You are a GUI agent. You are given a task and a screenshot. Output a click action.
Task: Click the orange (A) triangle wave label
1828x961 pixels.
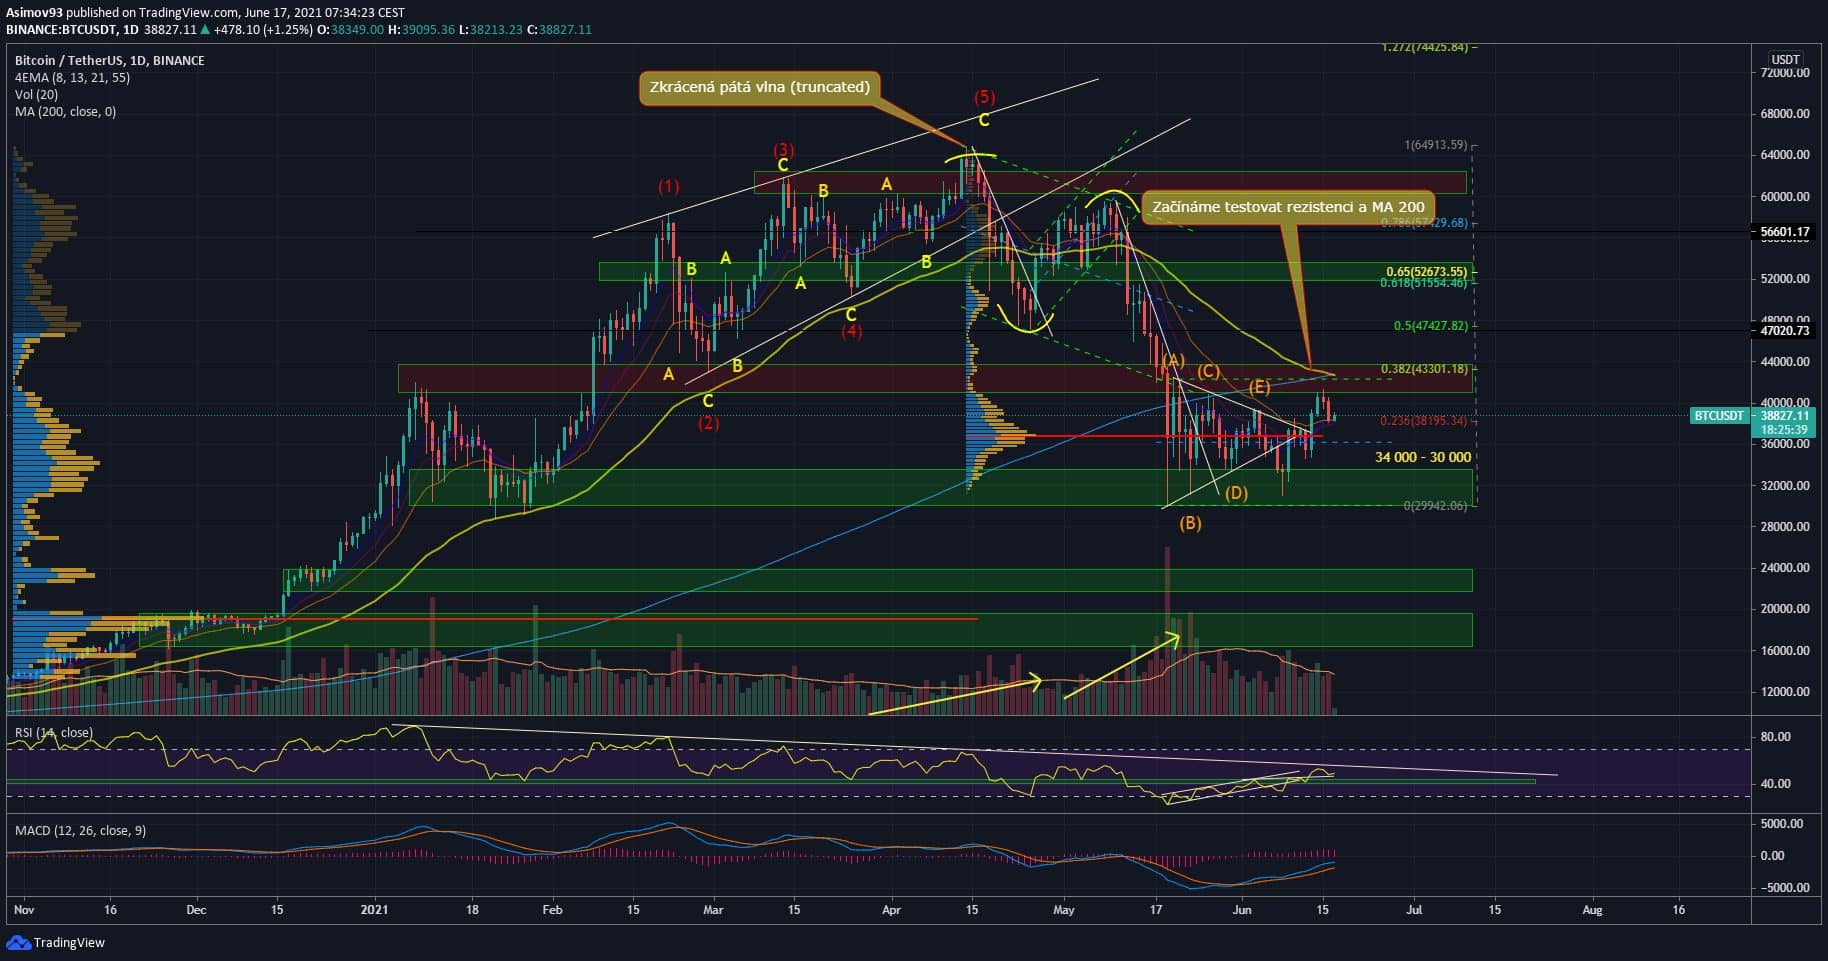coord(1173,360)
